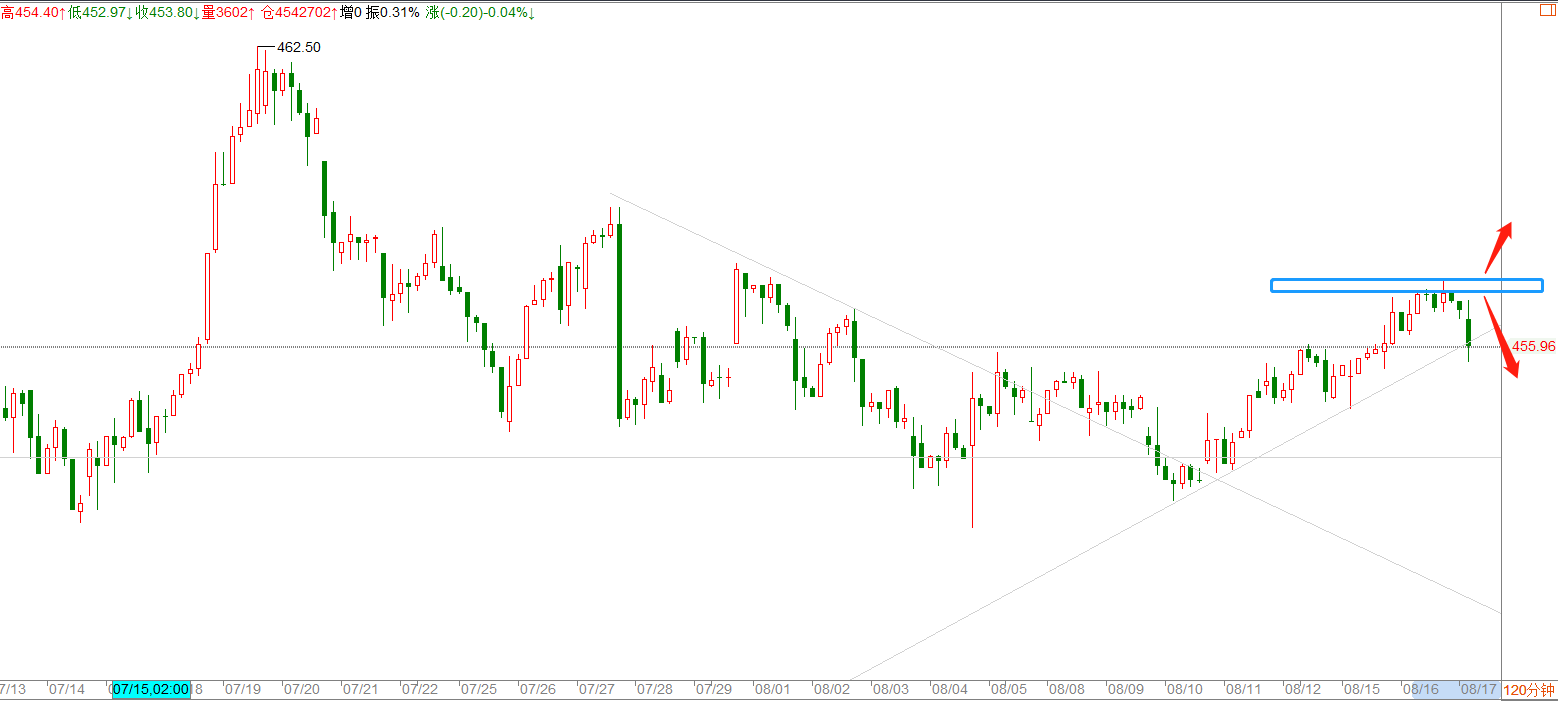
Task: Click the 462.50 peak price label
Action: coord(298,47)
